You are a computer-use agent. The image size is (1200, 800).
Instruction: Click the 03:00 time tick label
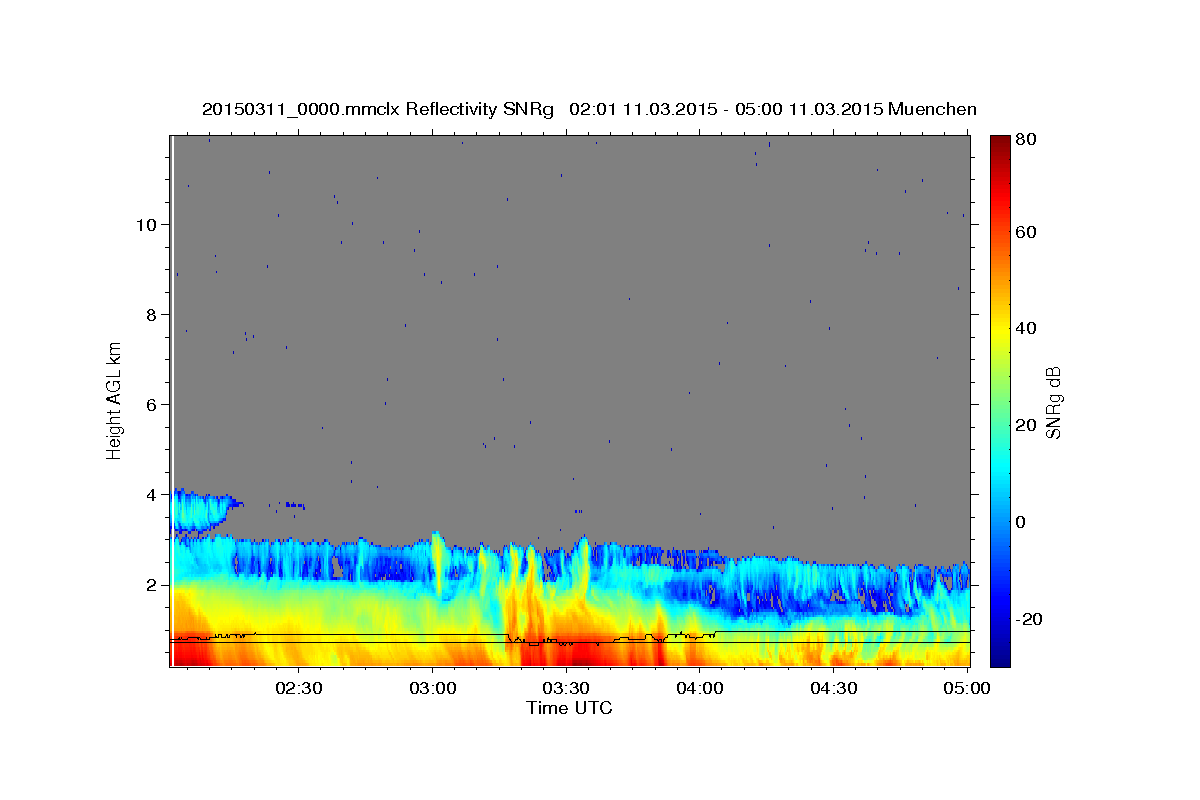(432, 688)
